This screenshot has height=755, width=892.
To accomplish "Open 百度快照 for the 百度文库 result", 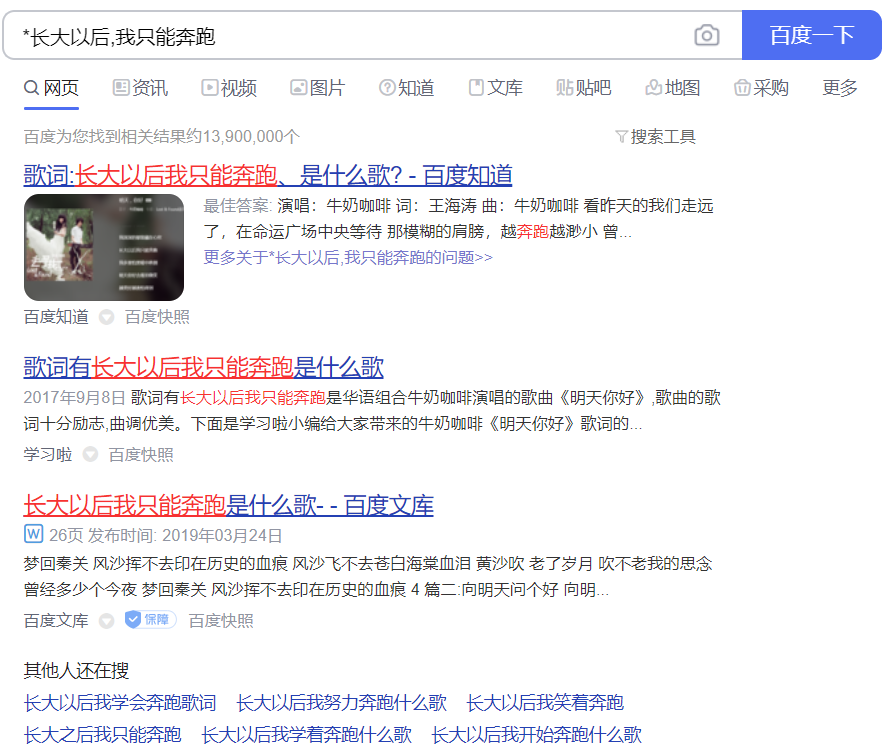I will [x=221, y=621].
